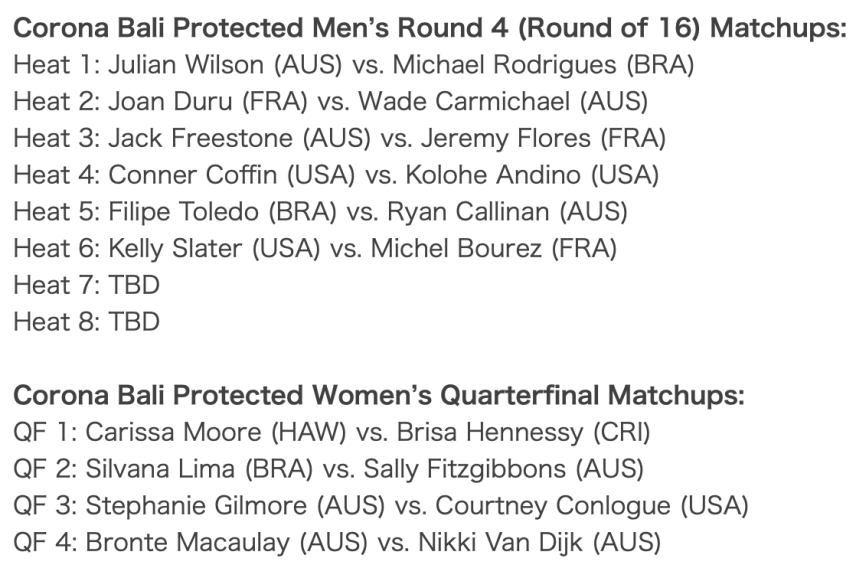Click Sally Fitzgibbons (AUS) name

(x=504, y=469)
